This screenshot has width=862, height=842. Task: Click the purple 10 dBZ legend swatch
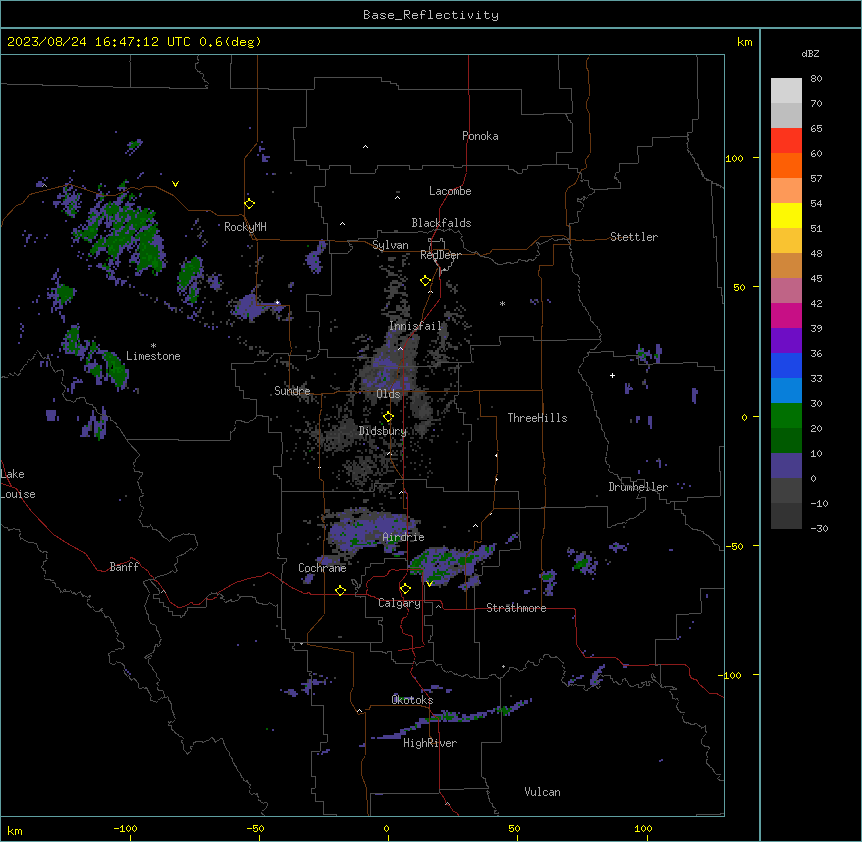[x=786, y=466]
